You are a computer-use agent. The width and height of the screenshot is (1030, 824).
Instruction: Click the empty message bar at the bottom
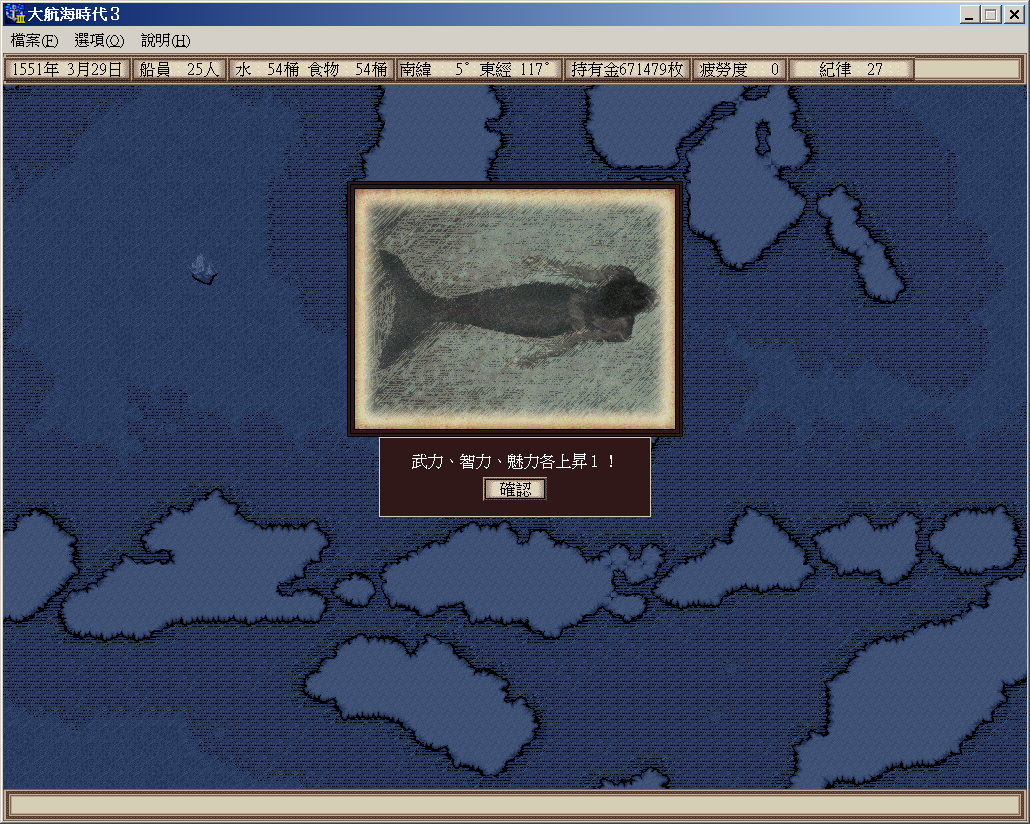click(515, 805)
